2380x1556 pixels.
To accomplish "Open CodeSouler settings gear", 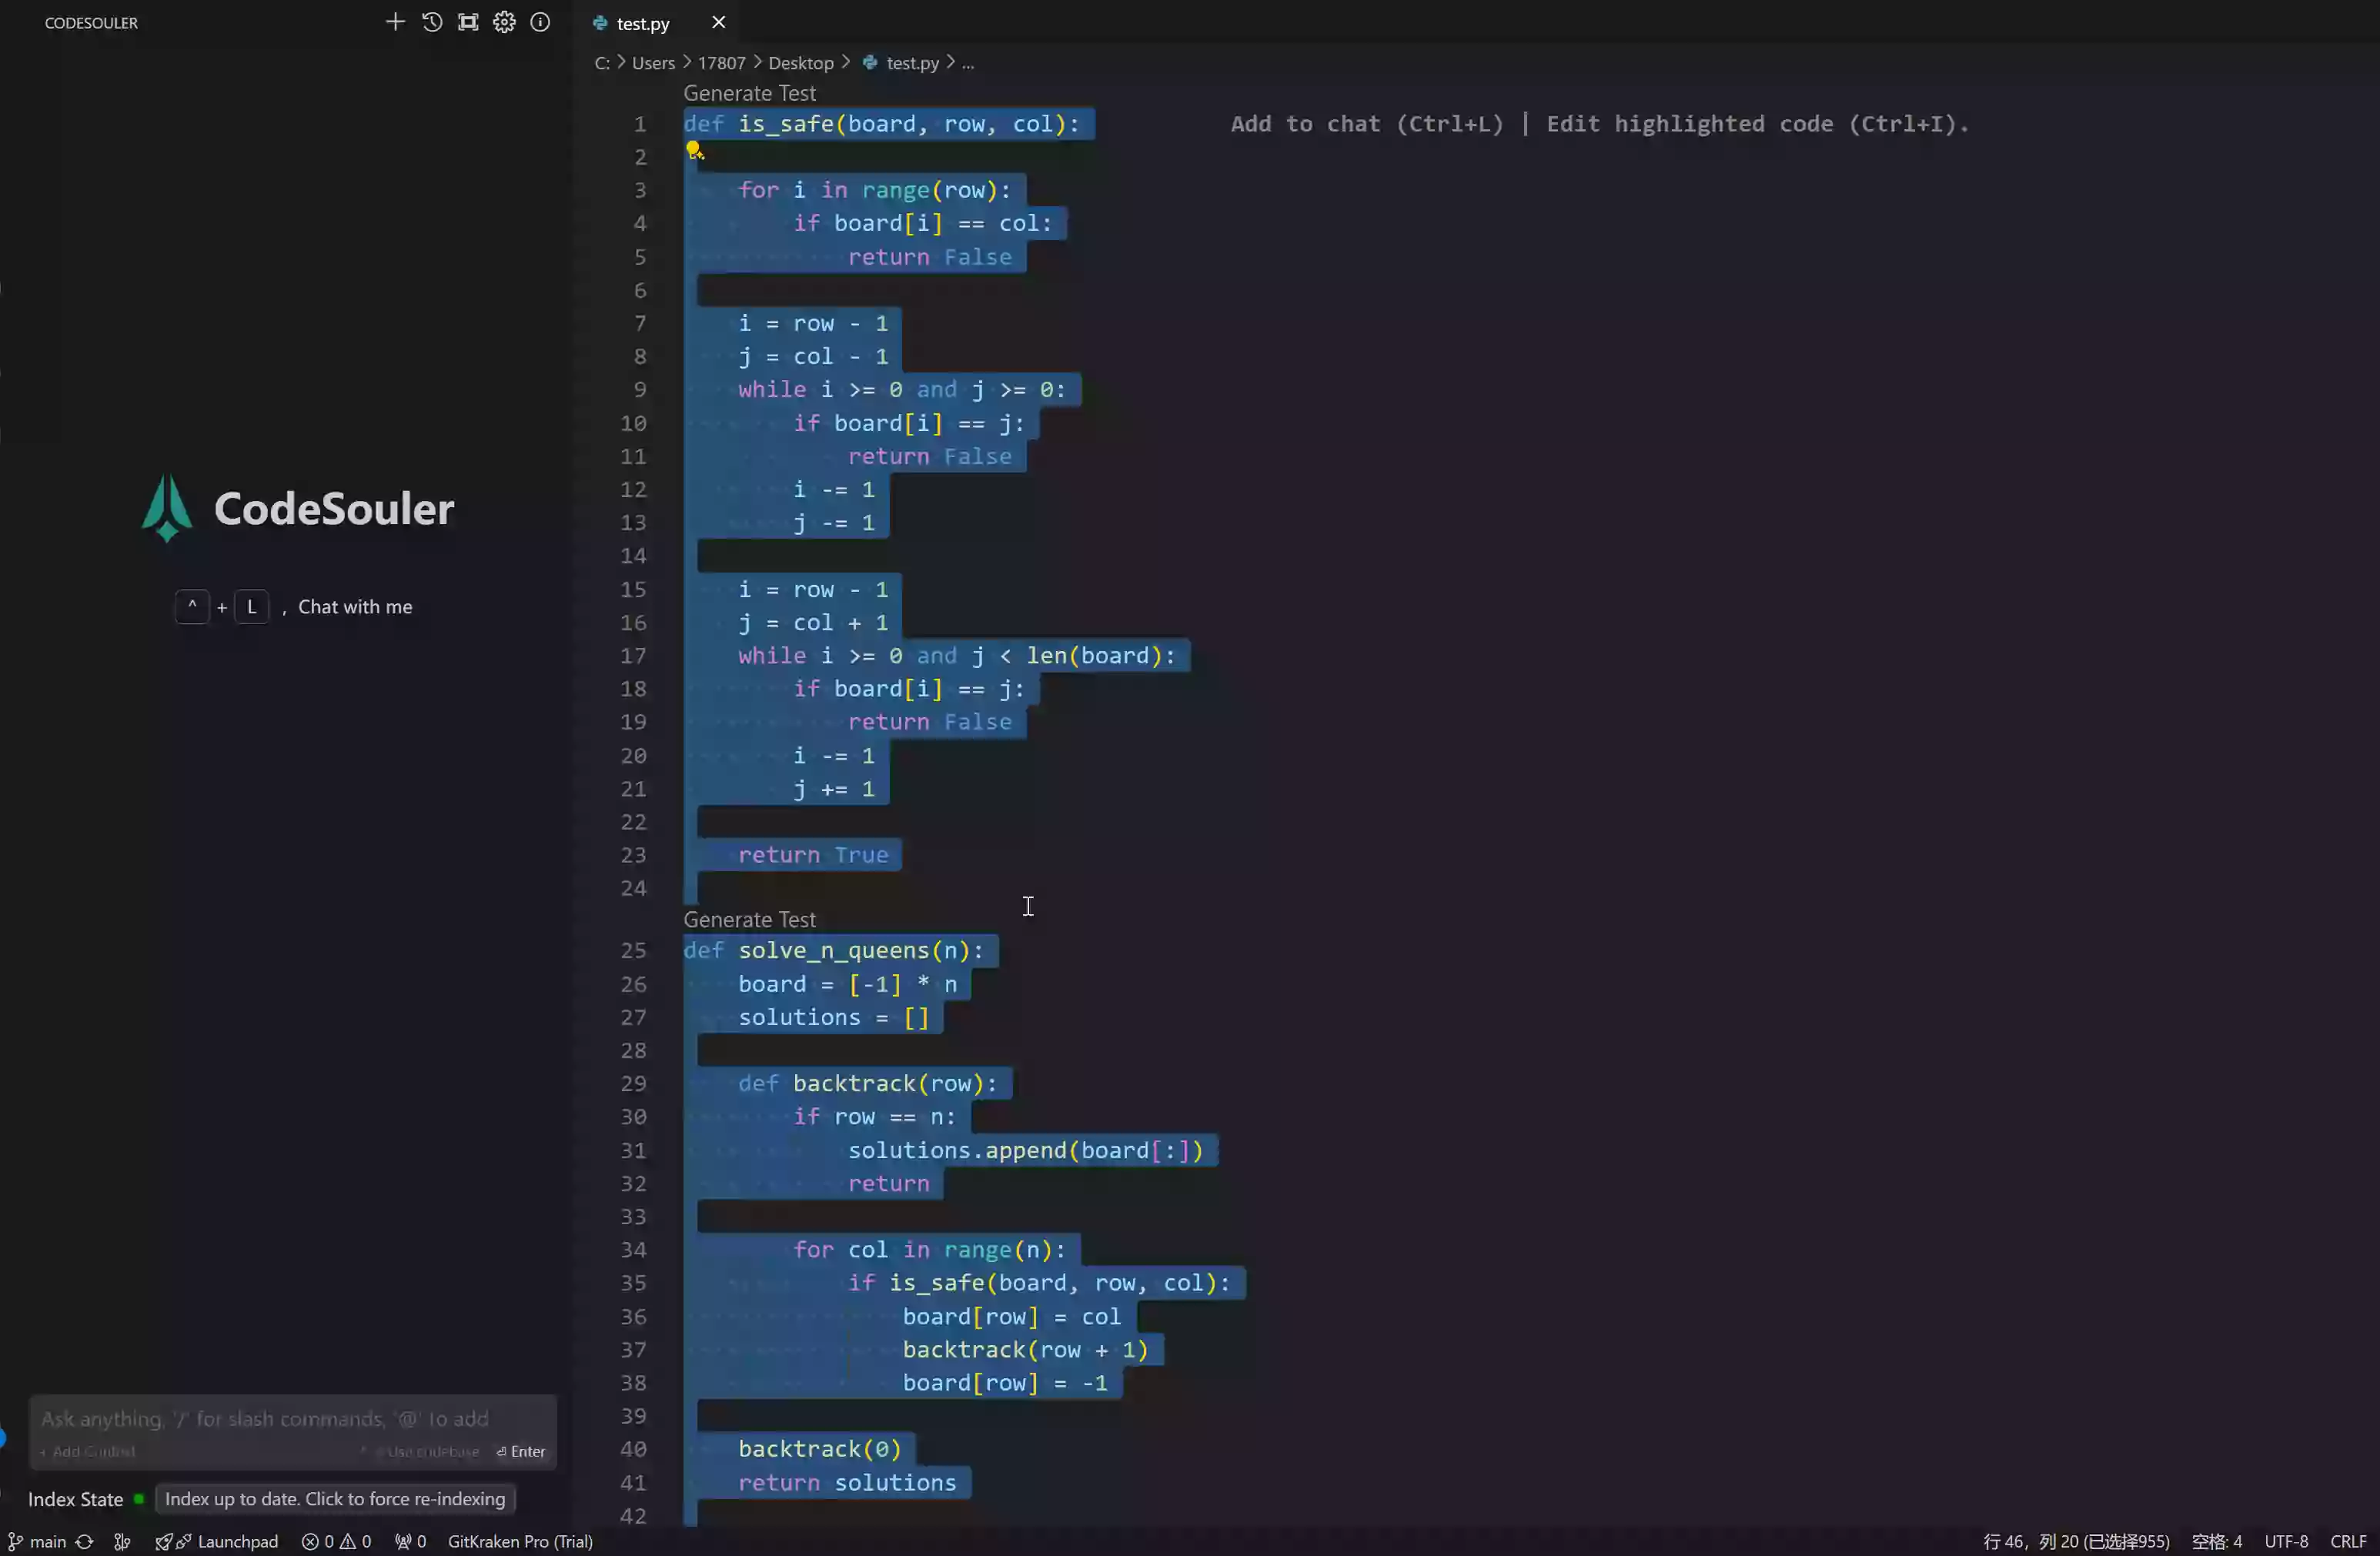I will (504, 22).
